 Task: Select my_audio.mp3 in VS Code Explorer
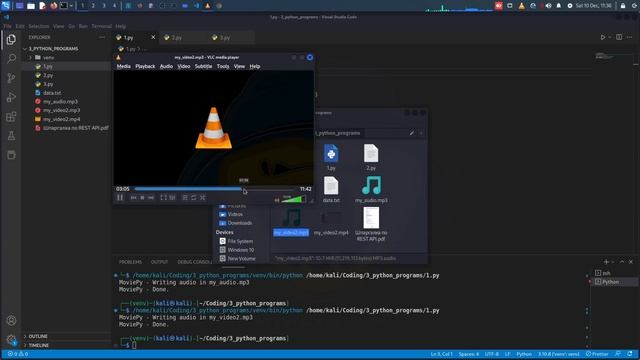click(x=65, y=102)
